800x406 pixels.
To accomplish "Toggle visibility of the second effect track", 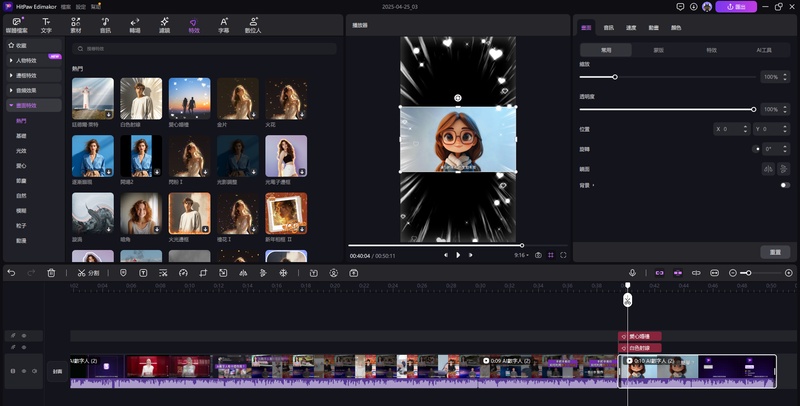I will tap(23, 347).
